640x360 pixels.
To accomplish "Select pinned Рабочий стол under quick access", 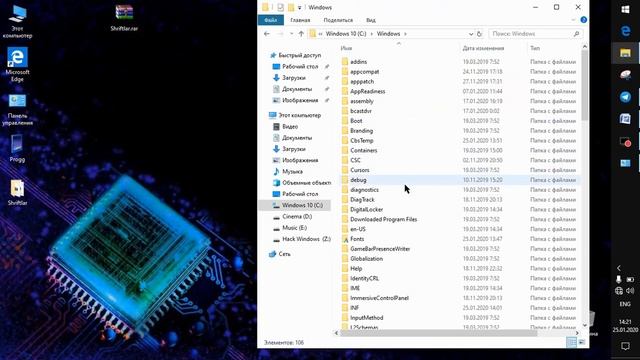I will [300, 67].
